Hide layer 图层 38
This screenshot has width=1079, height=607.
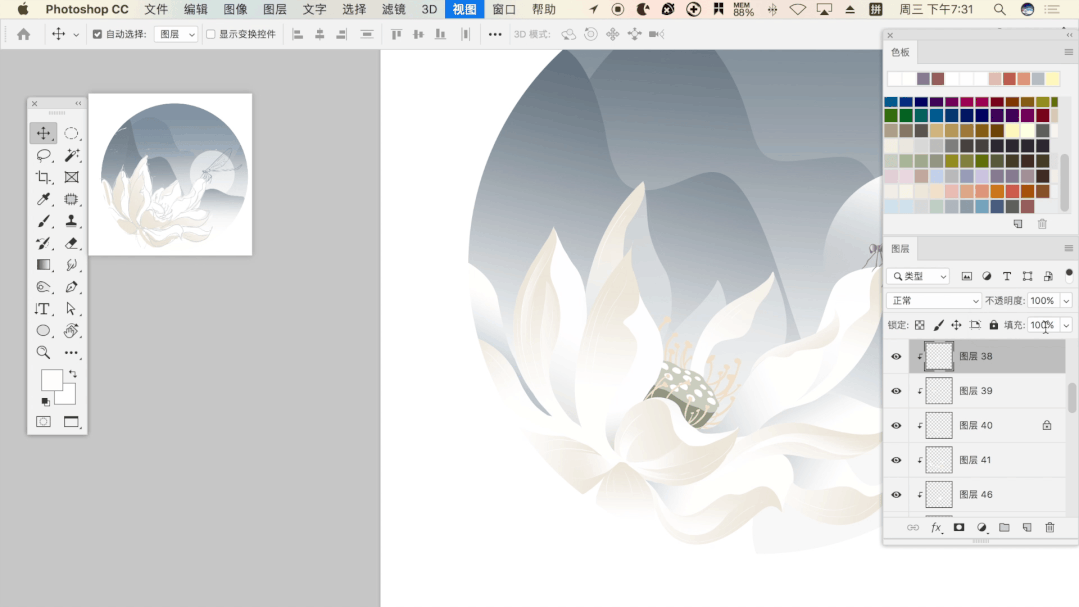click(896, 356)
